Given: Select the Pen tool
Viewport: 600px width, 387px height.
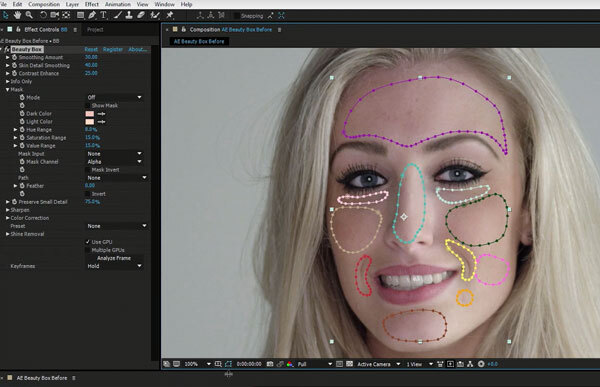Looking at the screenshot, I should pos(92,15).
